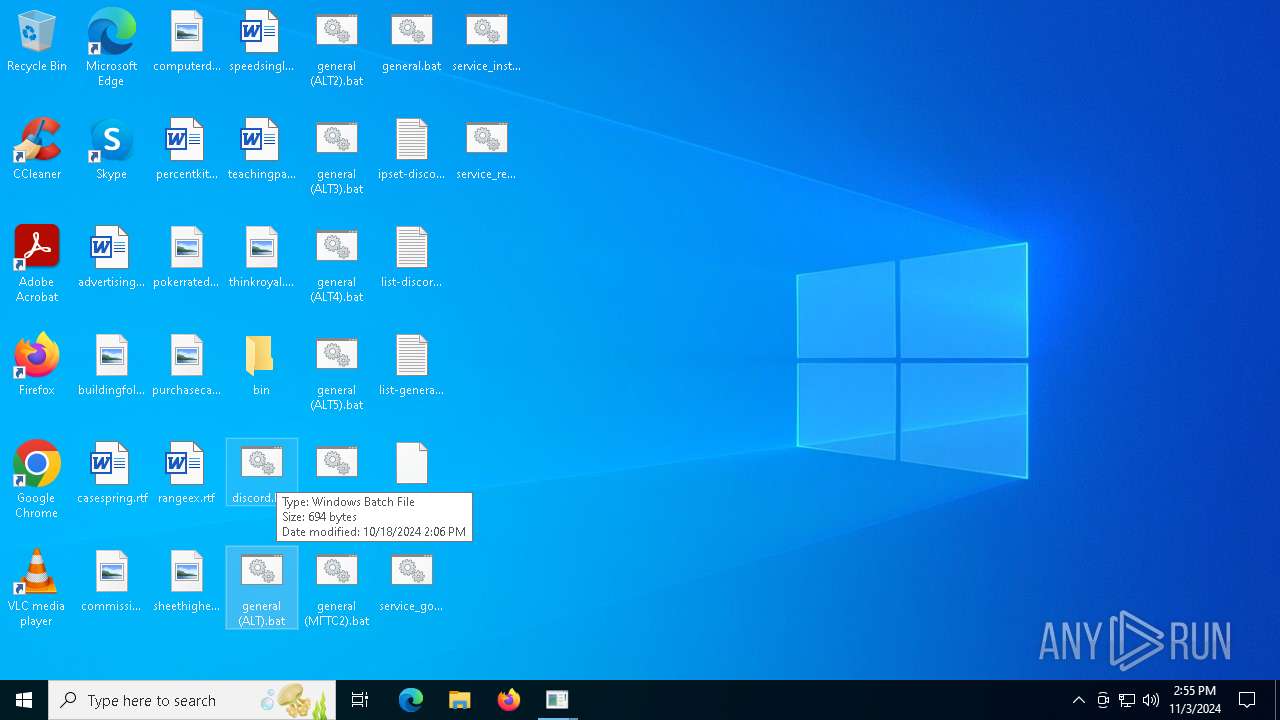Screen dimensions: 1280x720
Task: Select the service_re... batch file
Action: (x=486, y=149)
